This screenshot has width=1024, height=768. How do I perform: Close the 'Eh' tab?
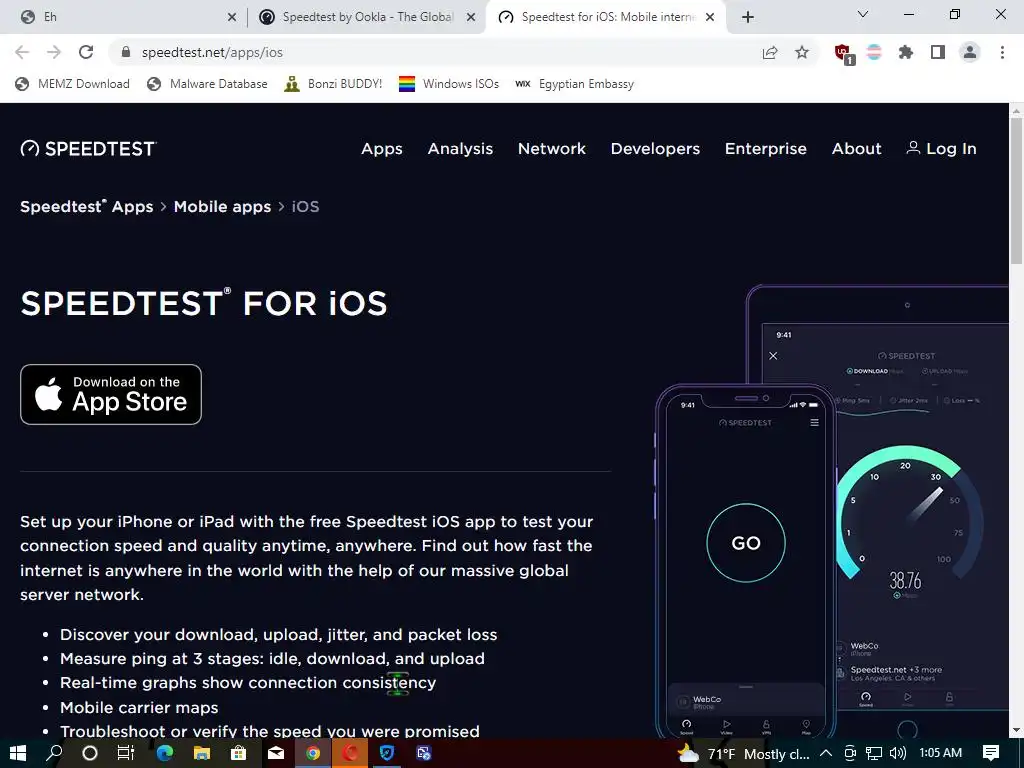click(x=231, y=17)
